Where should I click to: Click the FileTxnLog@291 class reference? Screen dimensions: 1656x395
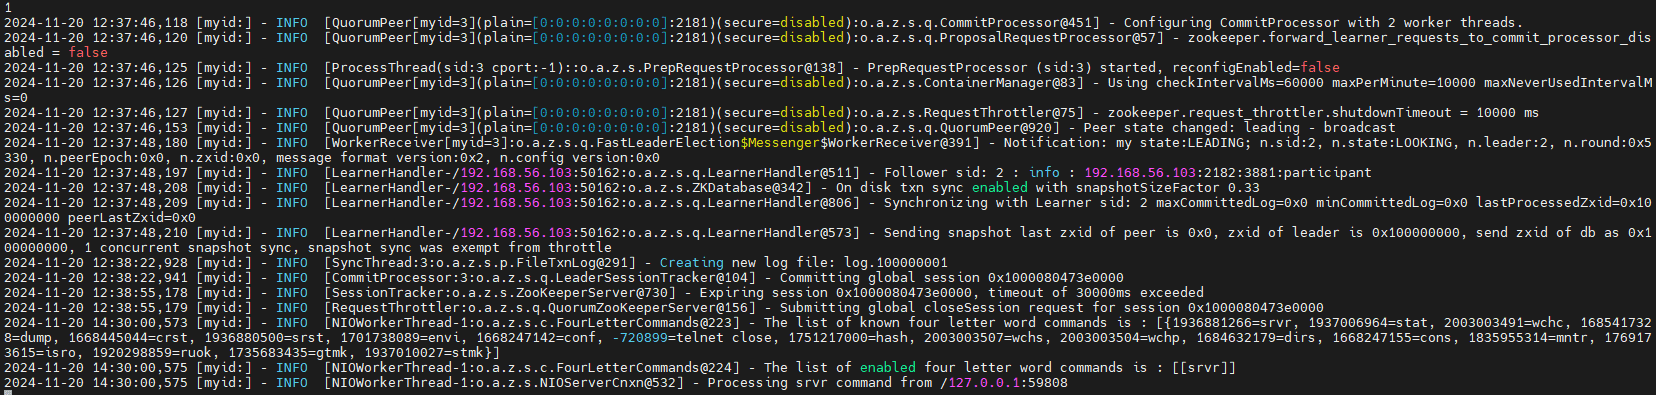[x=579, y=262]
